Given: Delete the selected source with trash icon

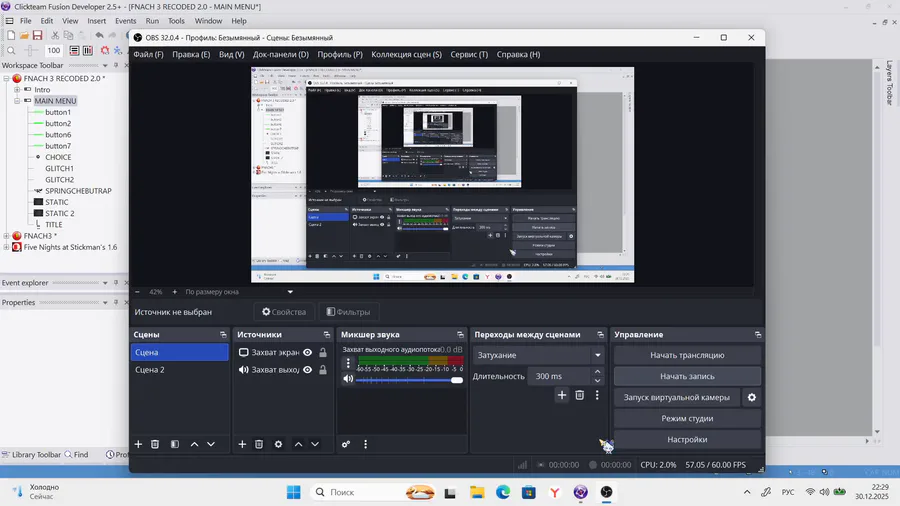Looking at the screenshot, I should pyautogui.click(x=259, y=444).
